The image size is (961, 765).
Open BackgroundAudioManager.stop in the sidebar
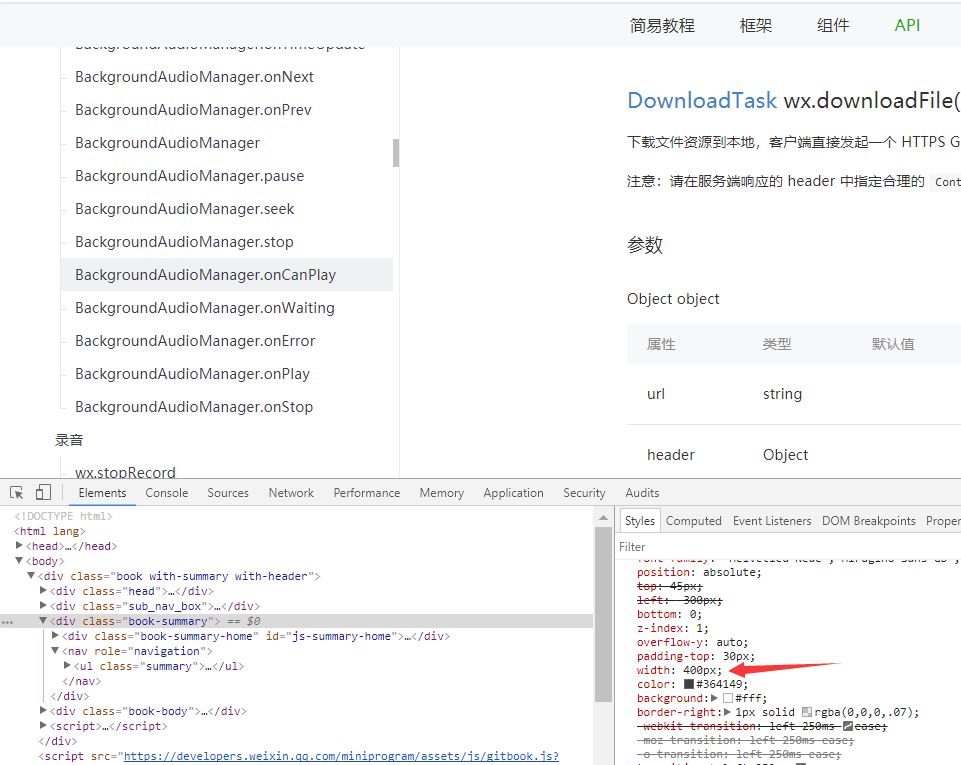(x=184, y=242)
